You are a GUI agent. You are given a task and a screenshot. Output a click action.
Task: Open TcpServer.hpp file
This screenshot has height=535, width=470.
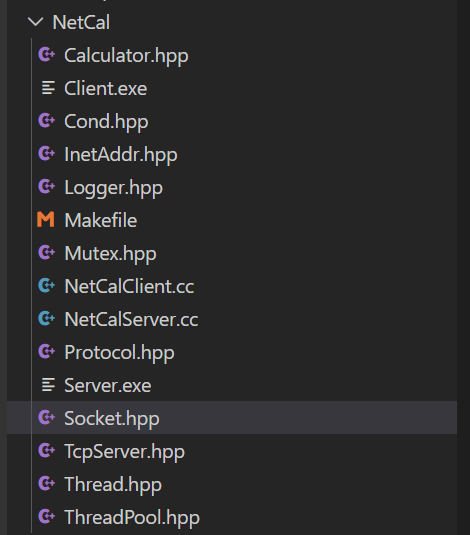(125, 452)
